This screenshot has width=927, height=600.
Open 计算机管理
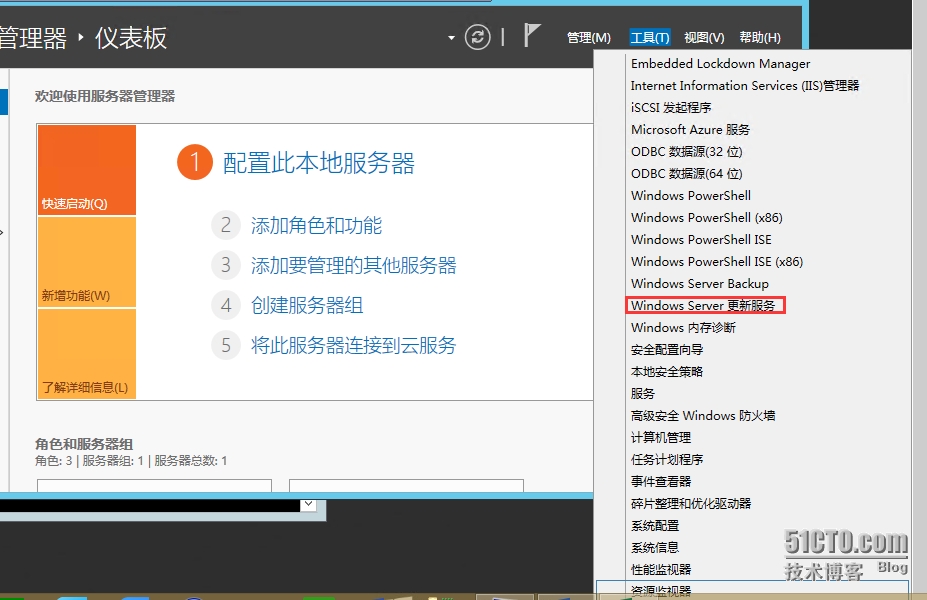(661, 437)
